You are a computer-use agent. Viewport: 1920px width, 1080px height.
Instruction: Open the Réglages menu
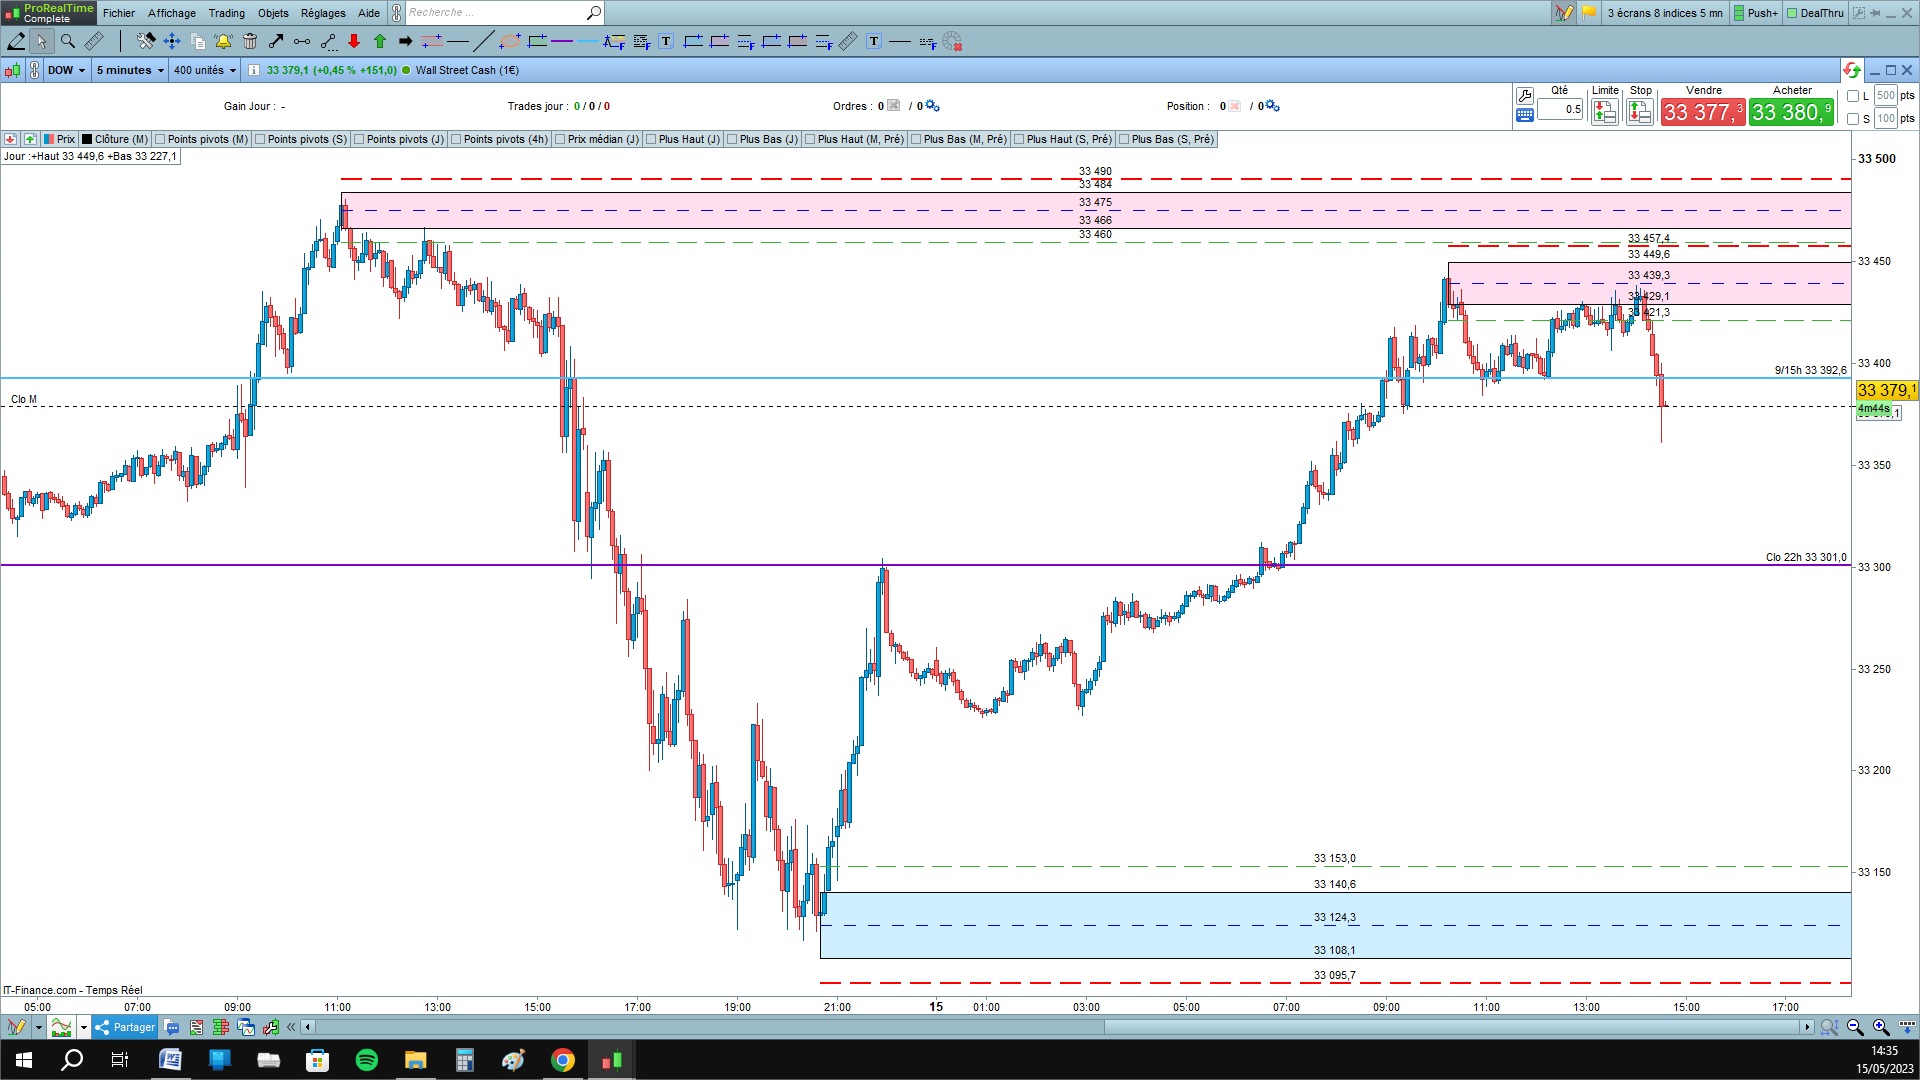pyautogui.click(x=322, y=13)
